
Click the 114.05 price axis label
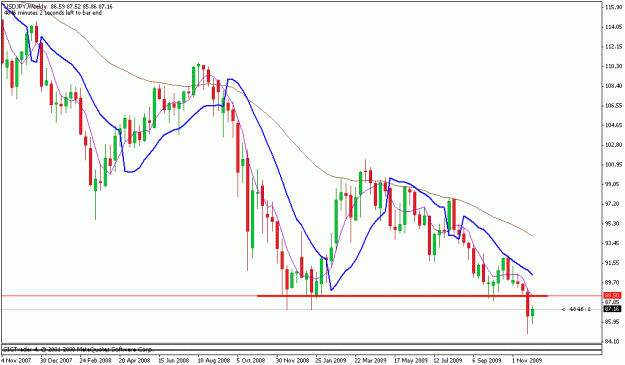coord(613,27)
